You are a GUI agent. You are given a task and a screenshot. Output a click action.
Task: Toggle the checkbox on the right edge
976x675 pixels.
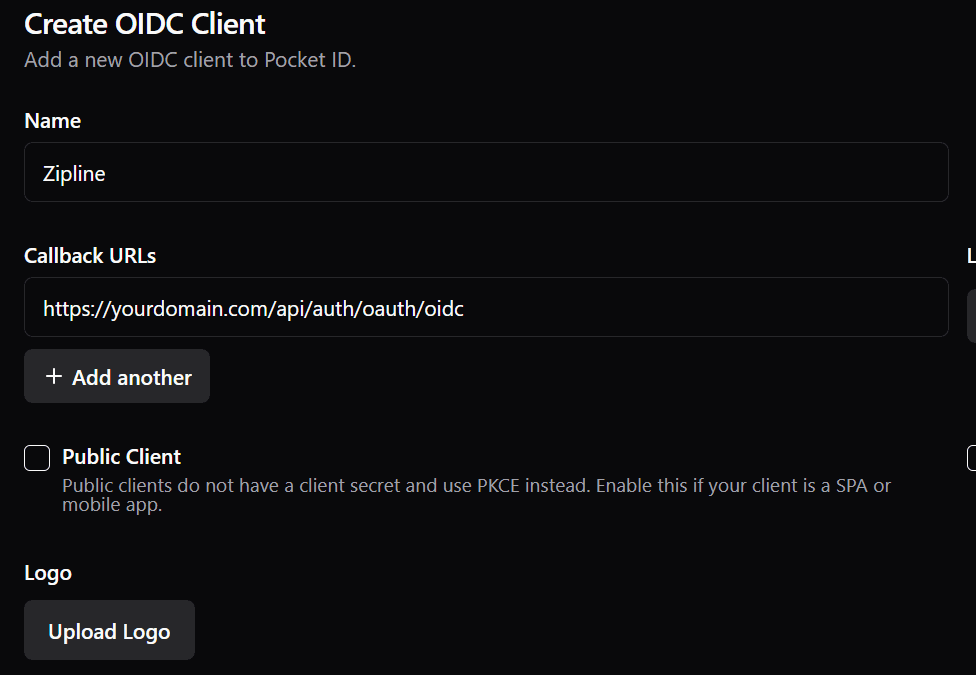pyautogui.click(x=972, y=458)
